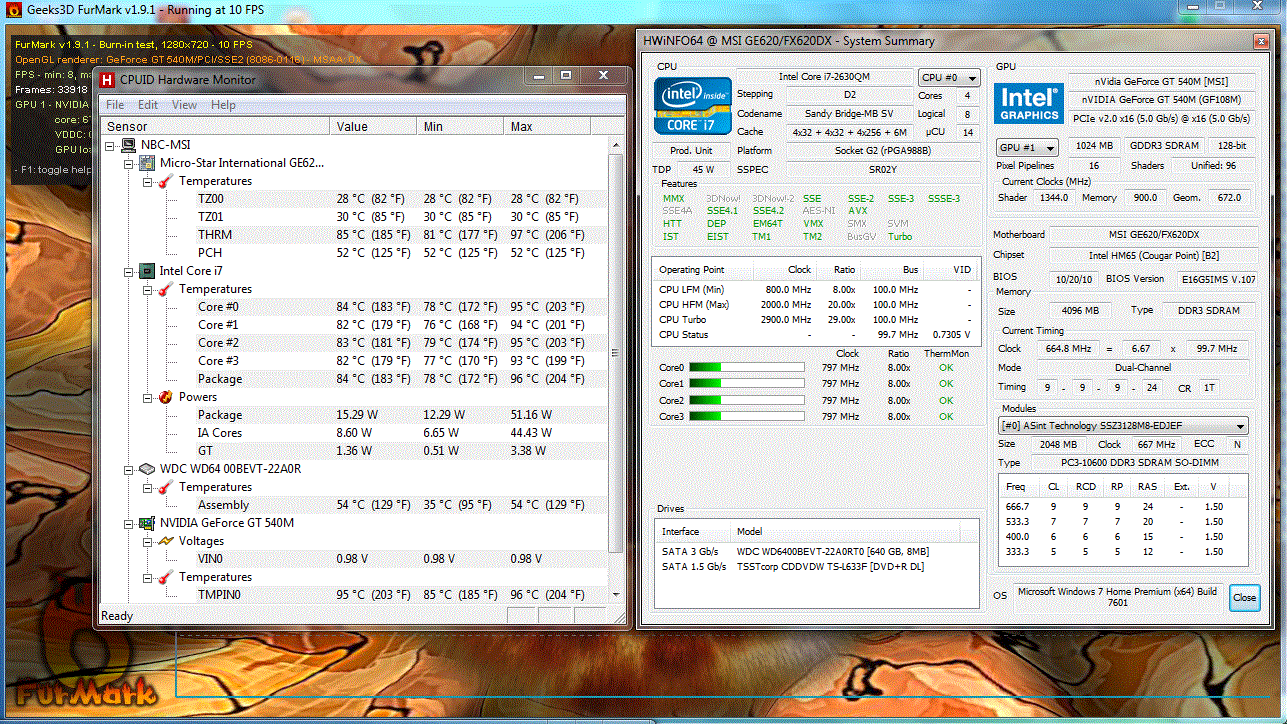Click the 'E16G5IMS V.107' BIOS version value
Image resolution: width=1287 pixels, height=724 pixels.
(1218, 279)
